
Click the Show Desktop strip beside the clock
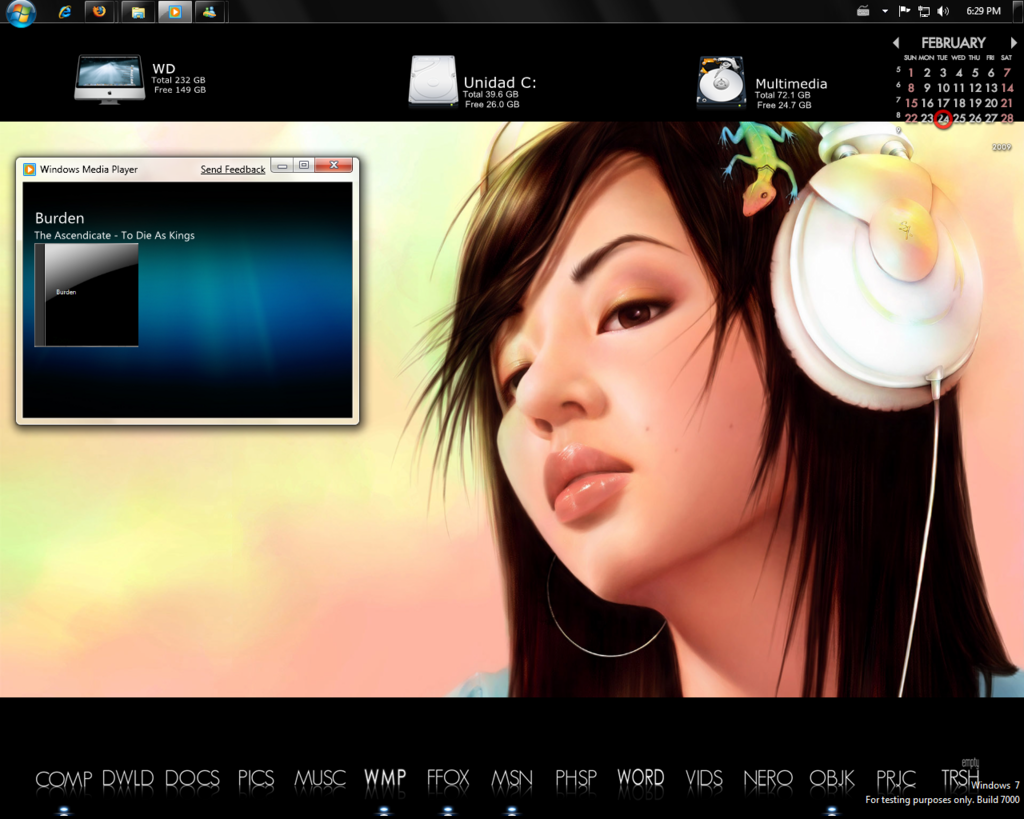point(1019,11)
